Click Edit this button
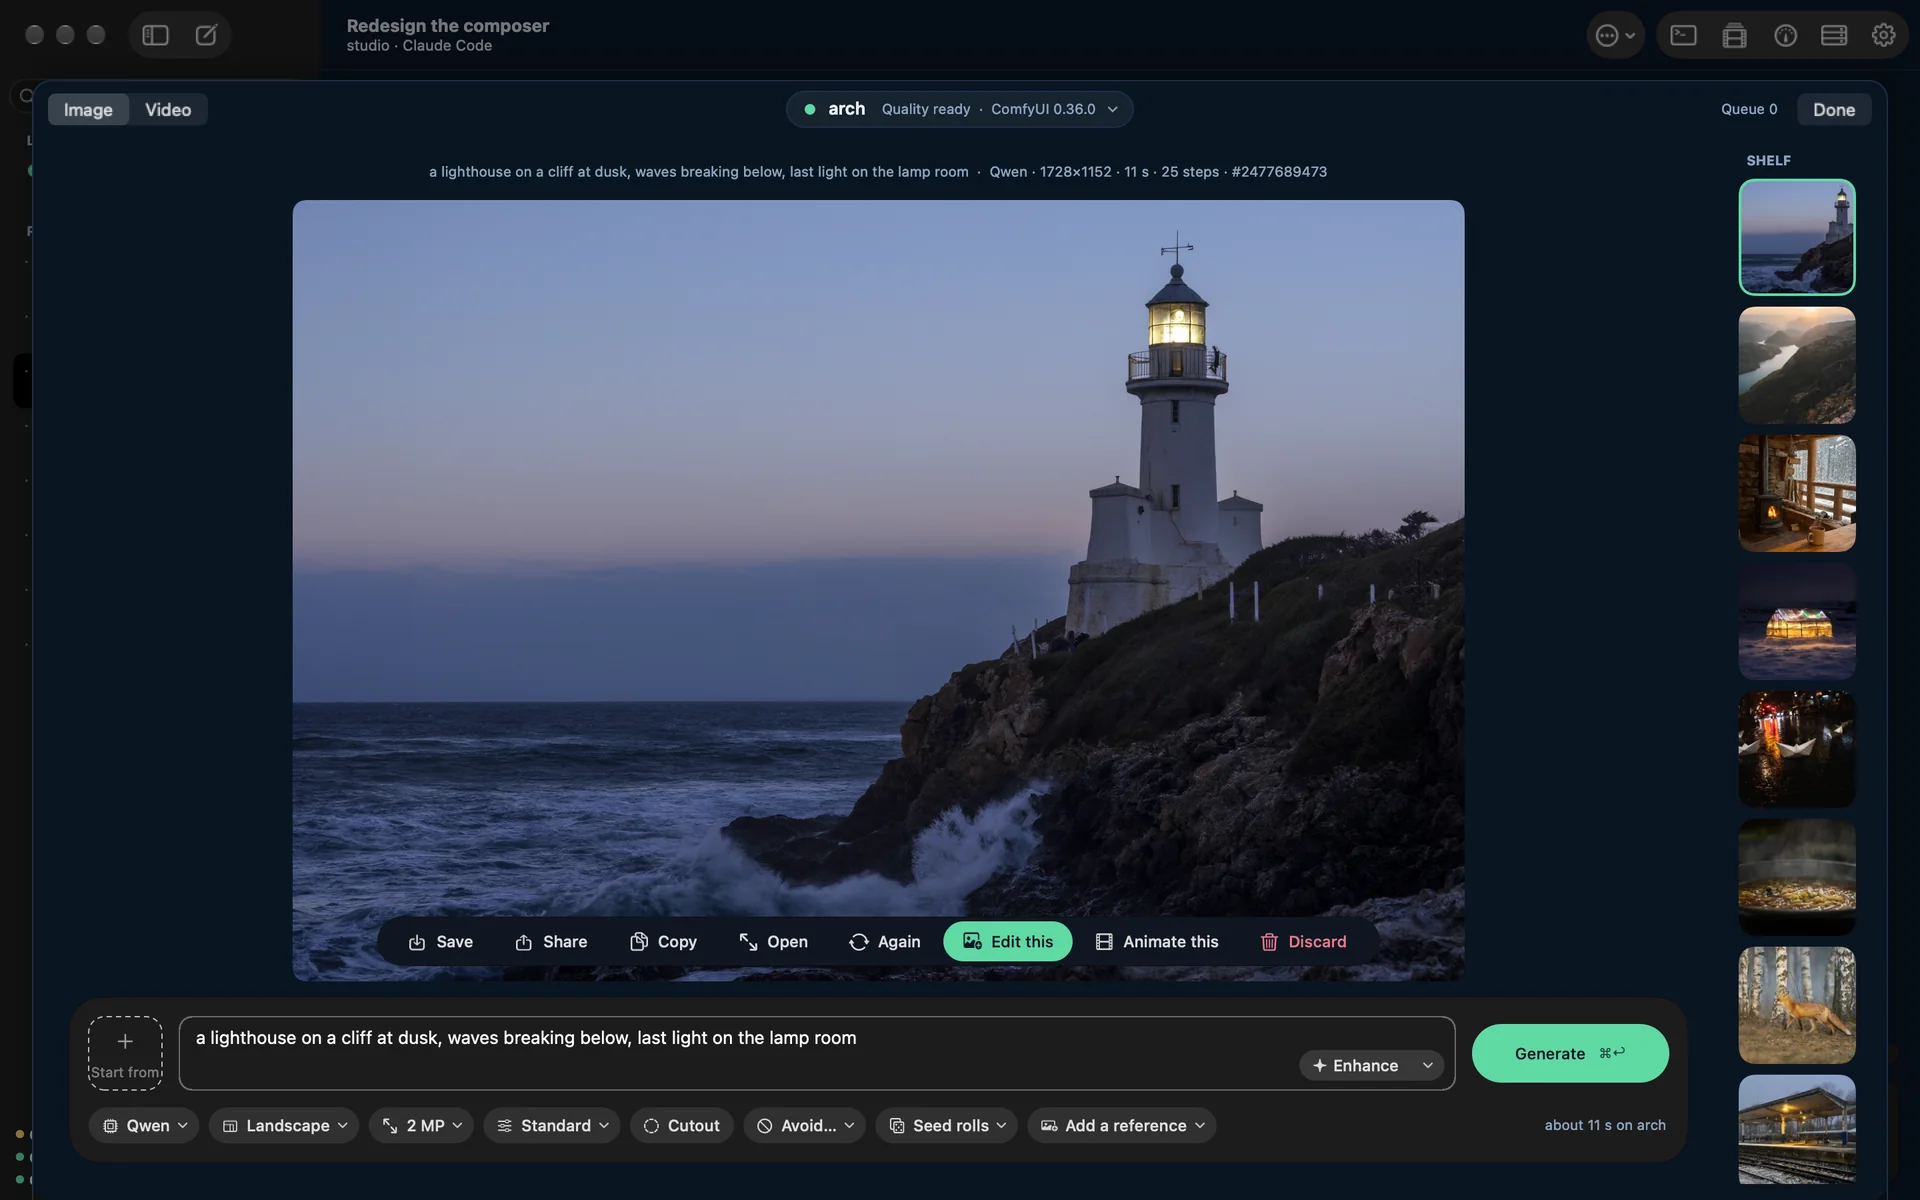 point(1007,942)
